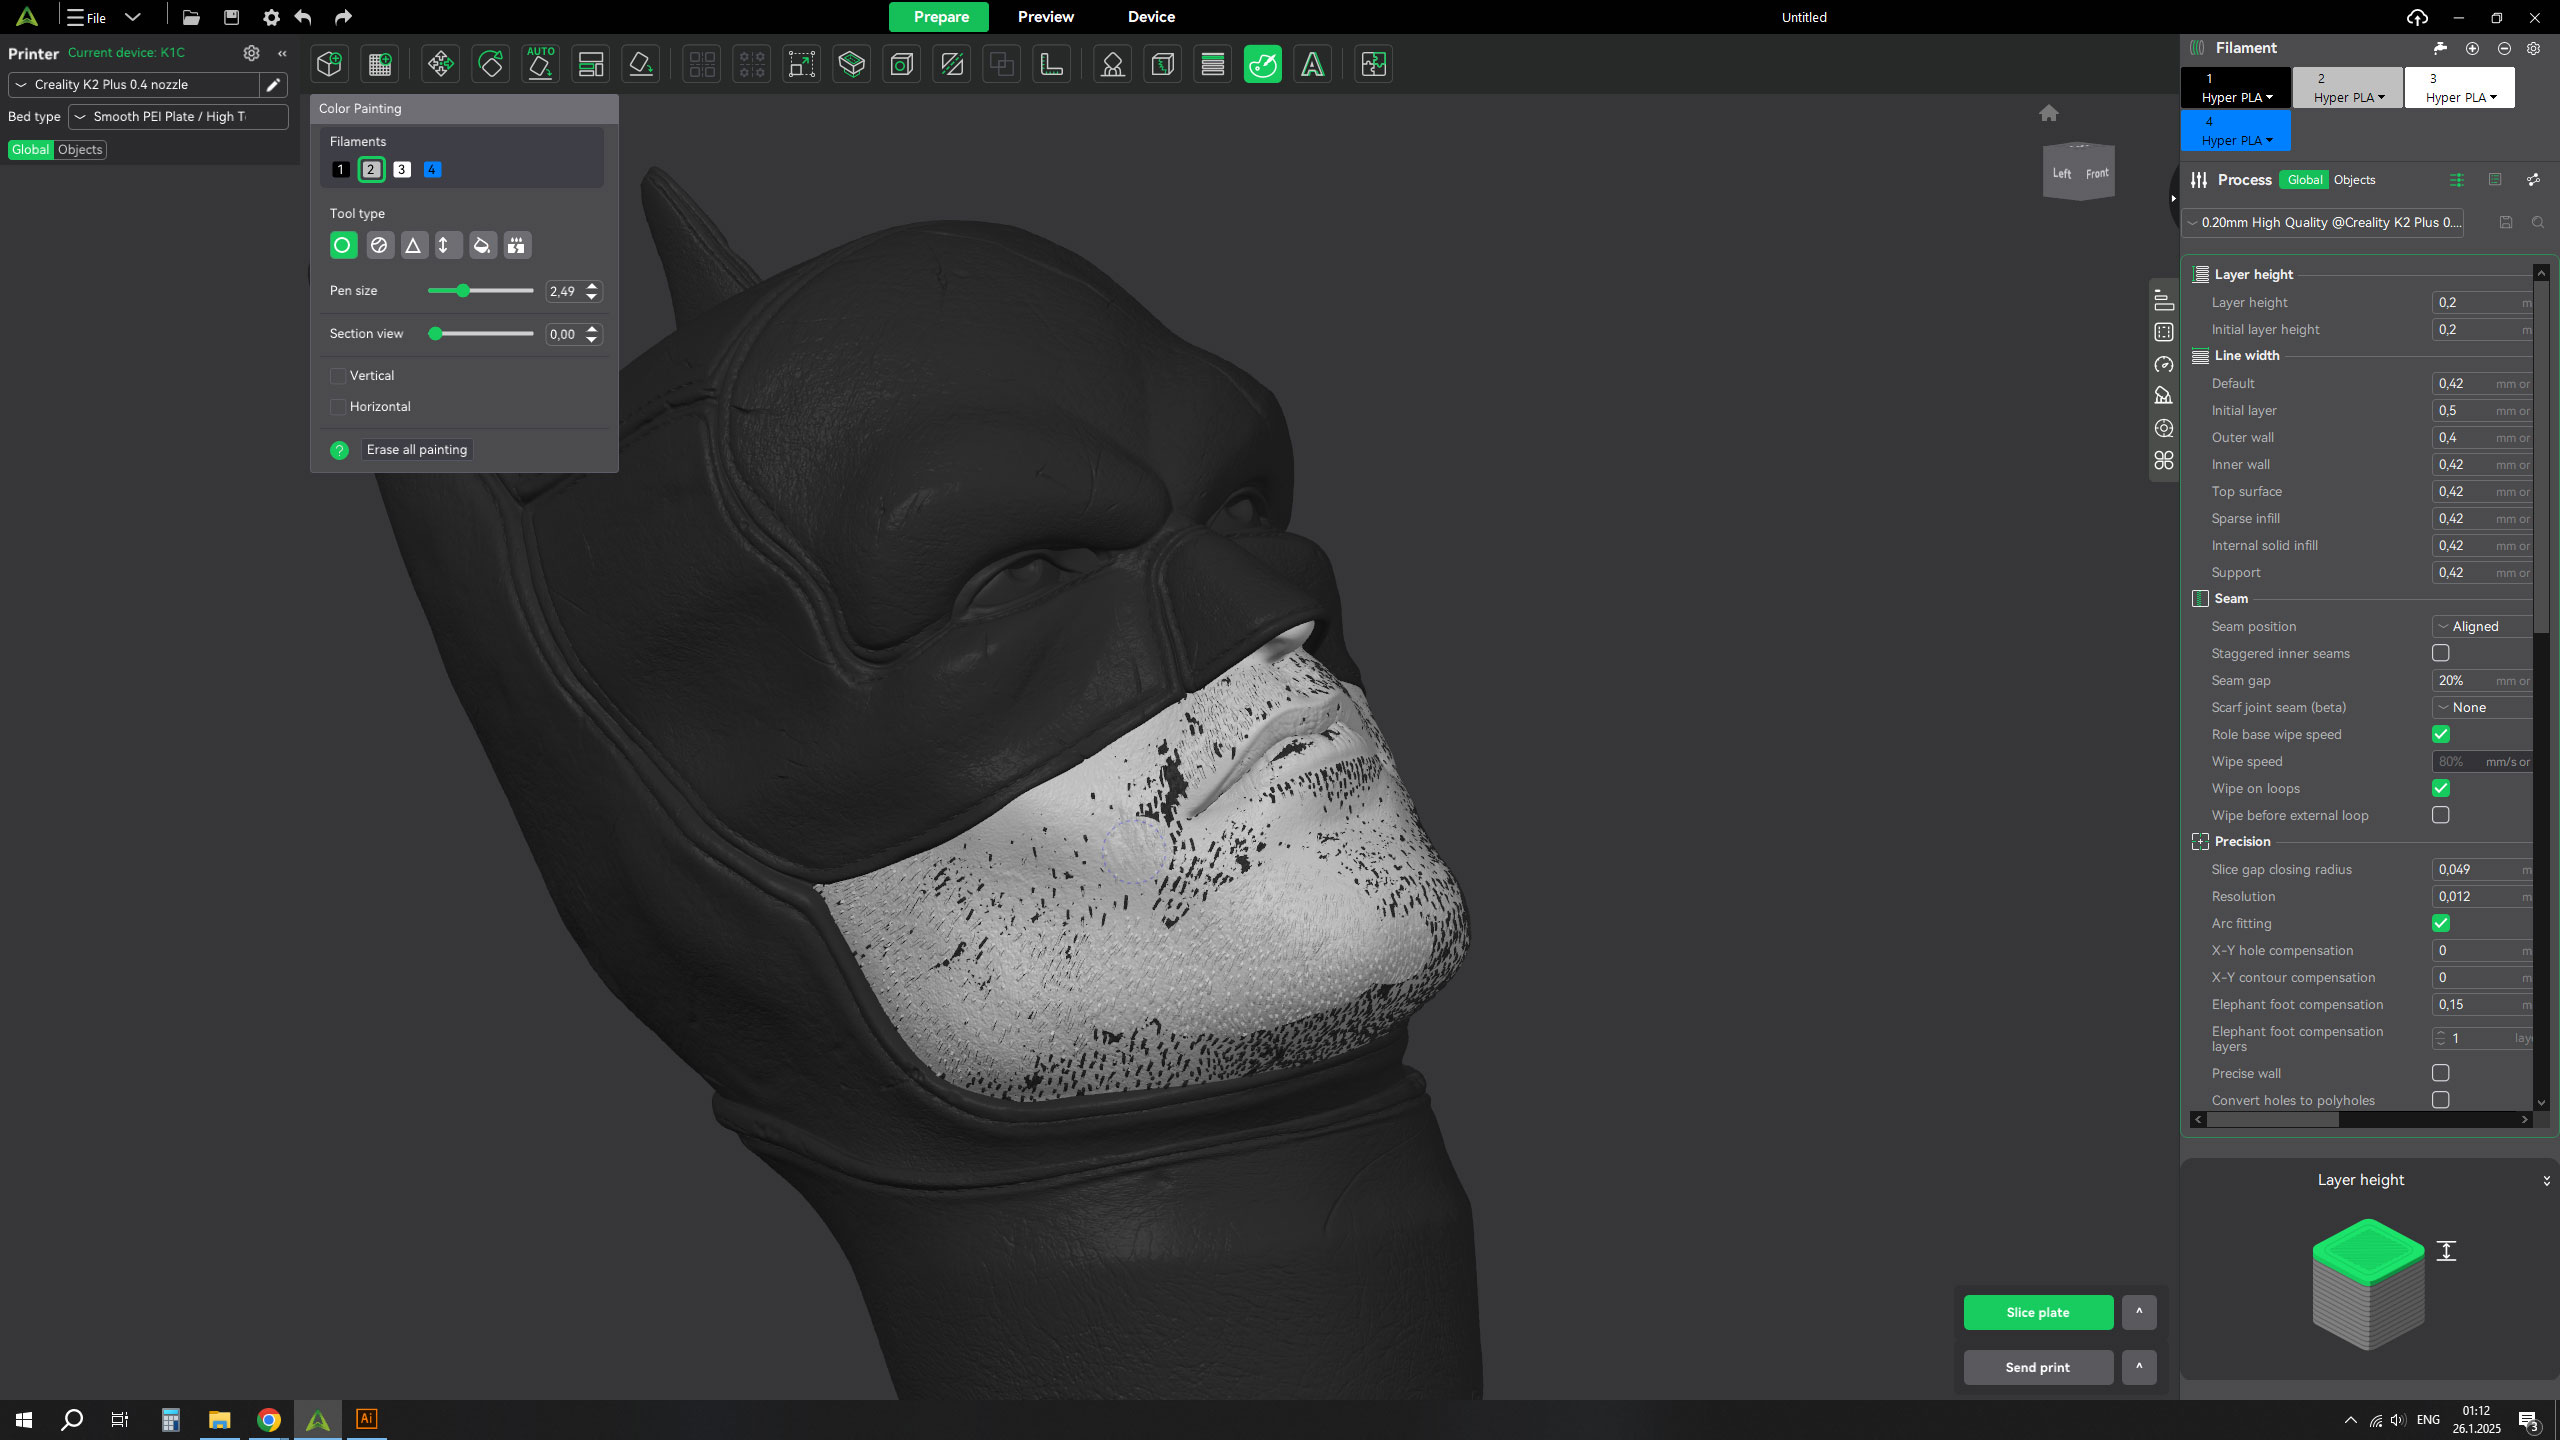The width and height of the screenshot is (2560, 1440).
Task: Click the Slice plate button
Action: (2037, 1312)
